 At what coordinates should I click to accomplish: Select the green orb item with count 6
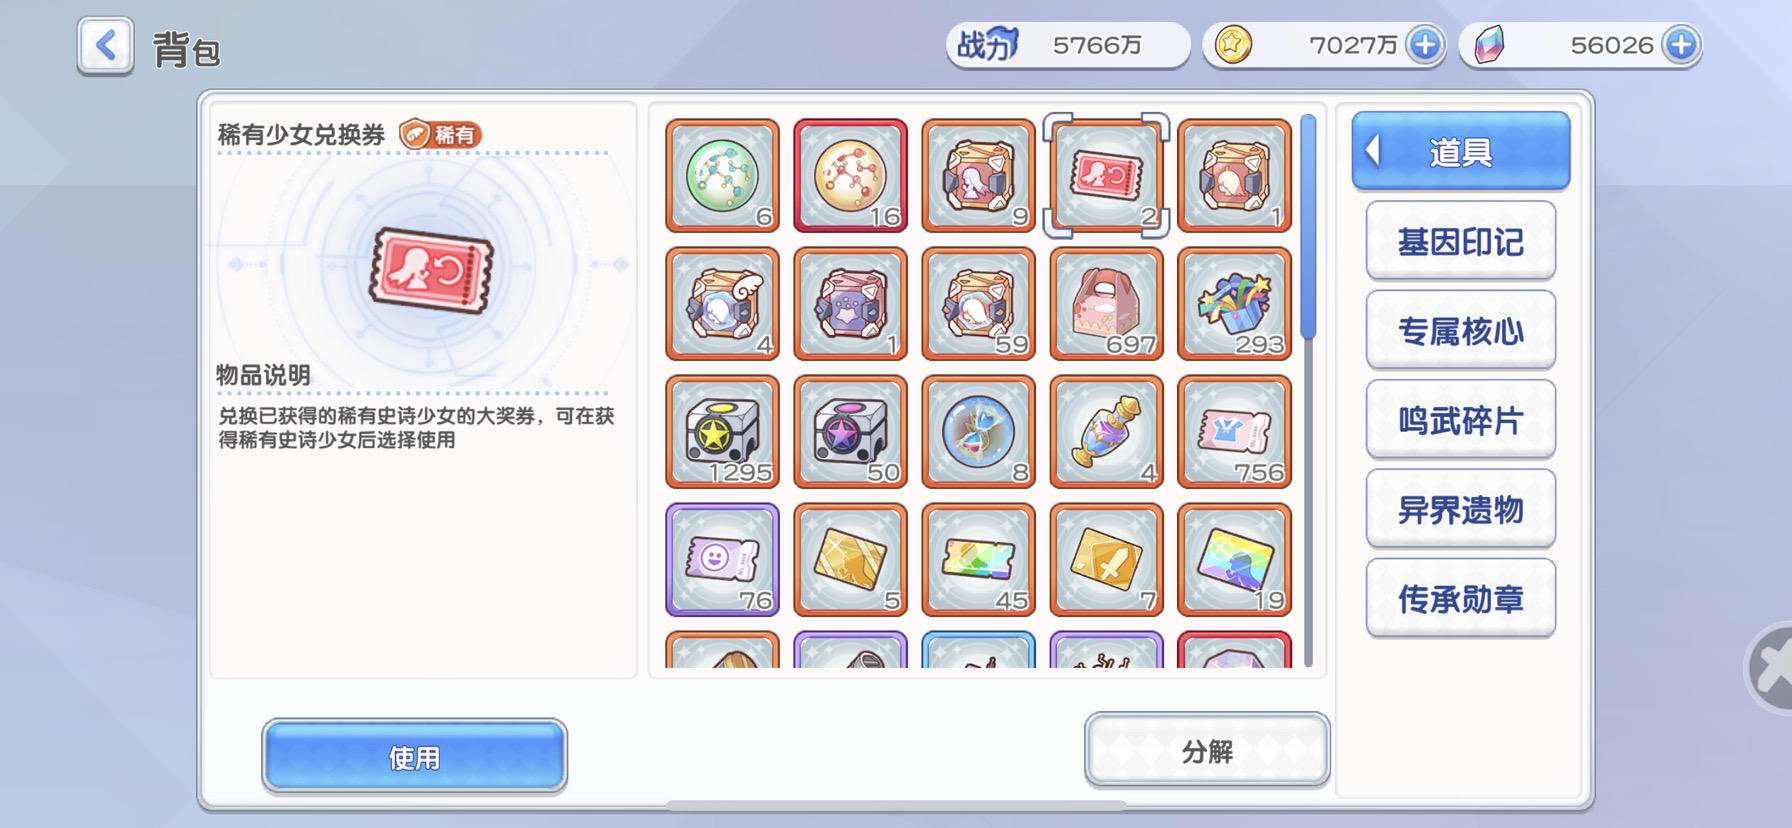pos(722,176)
